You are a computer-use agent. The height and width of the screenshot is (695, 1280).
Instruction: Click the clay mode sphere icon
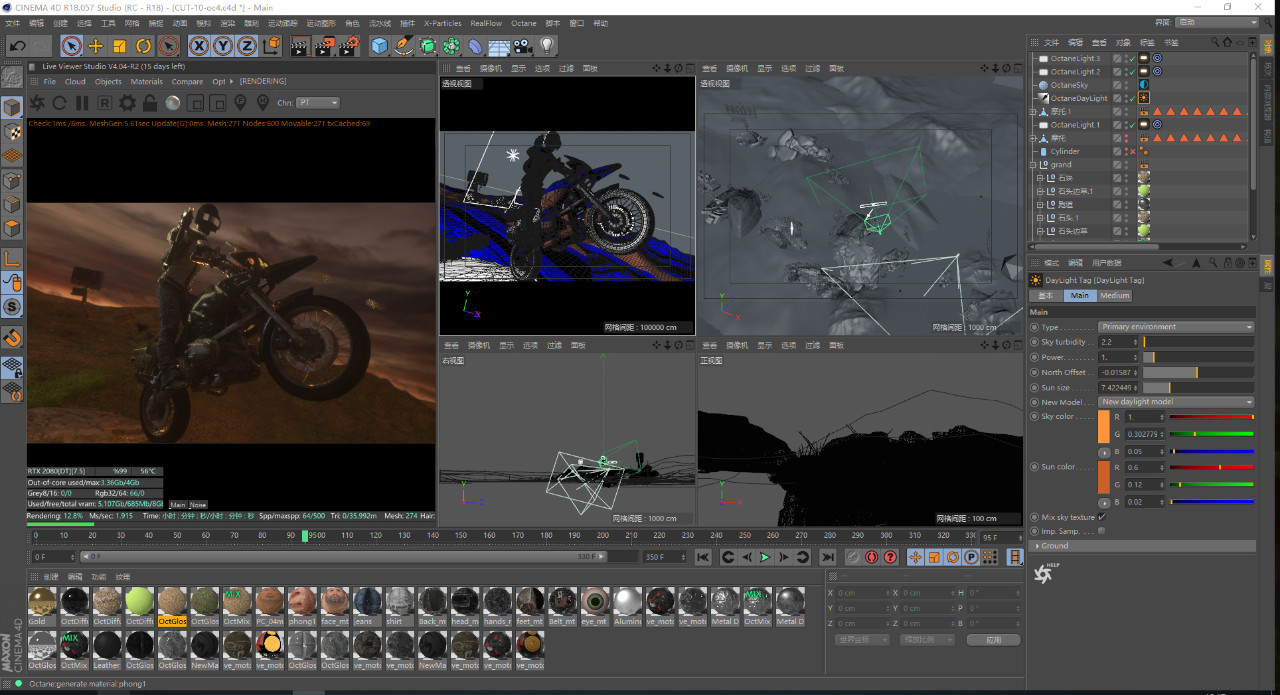point(172,103)
